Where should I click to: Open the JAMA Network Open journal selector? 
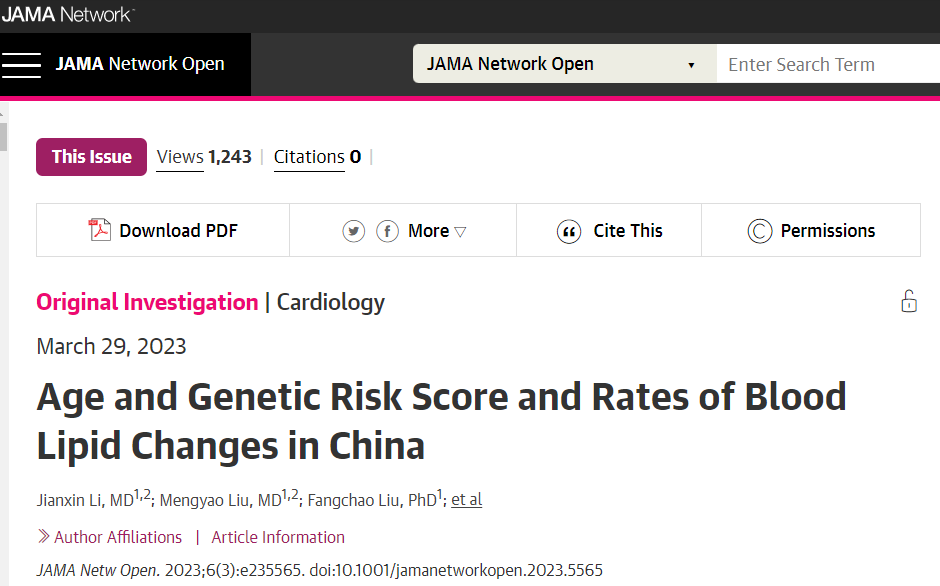coord(565,64)
